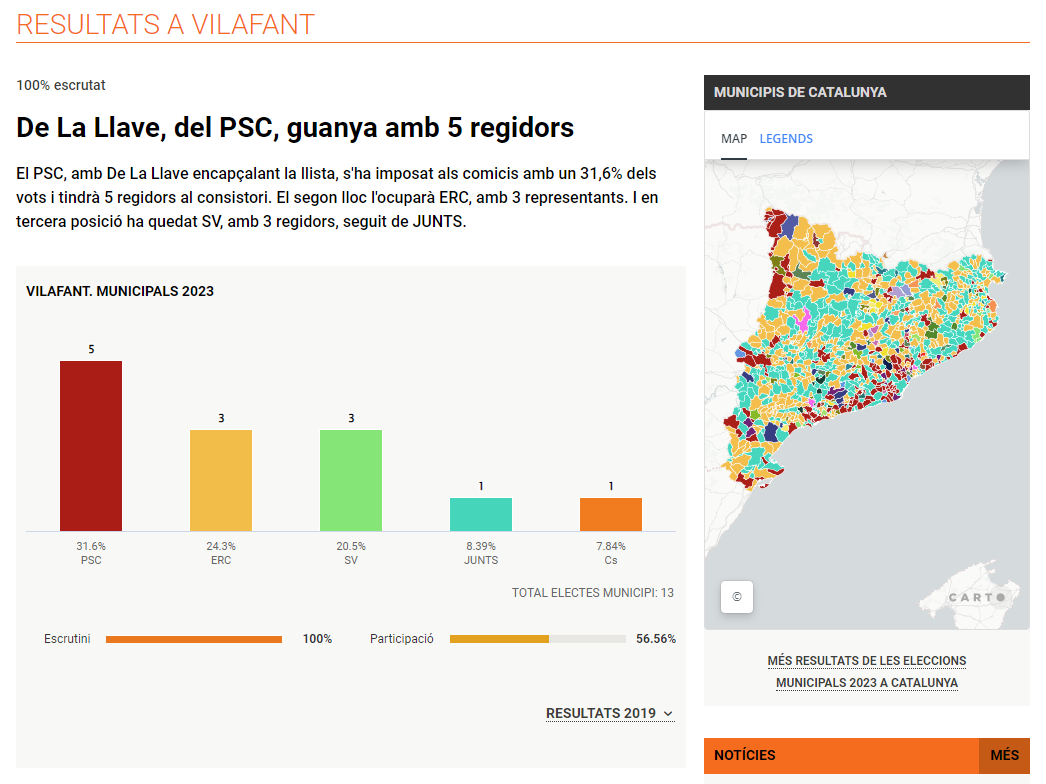Click the seat count '3' above SV bar
The height and width of the screenshot is (784, 1046).
click(352, 418)
